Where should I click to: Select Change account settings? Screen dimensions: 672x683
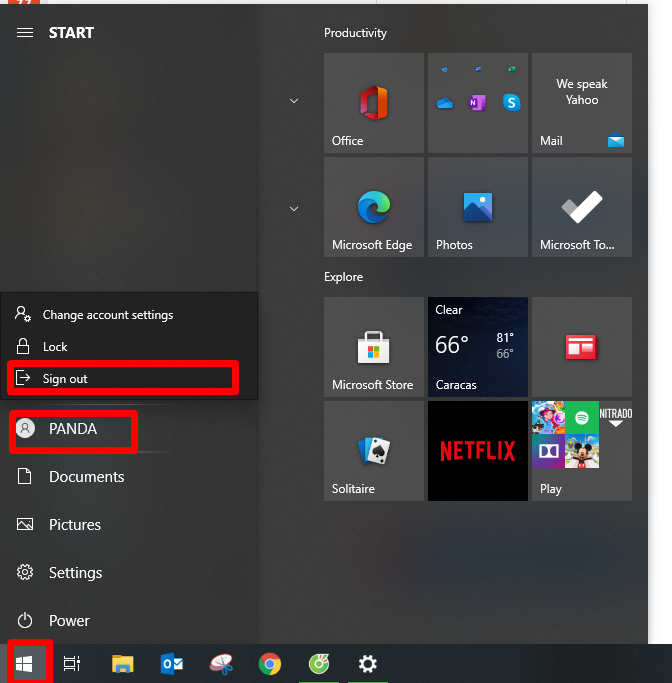point(129,314)
